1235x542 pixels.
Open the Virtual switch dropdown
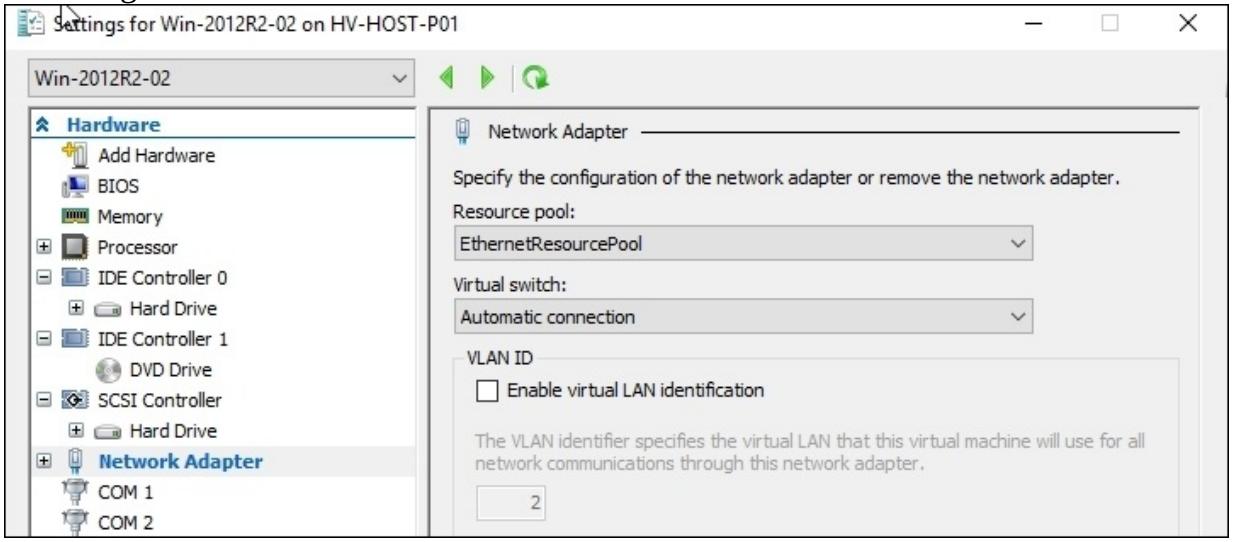pyautogui.click(x=743, y=317)
